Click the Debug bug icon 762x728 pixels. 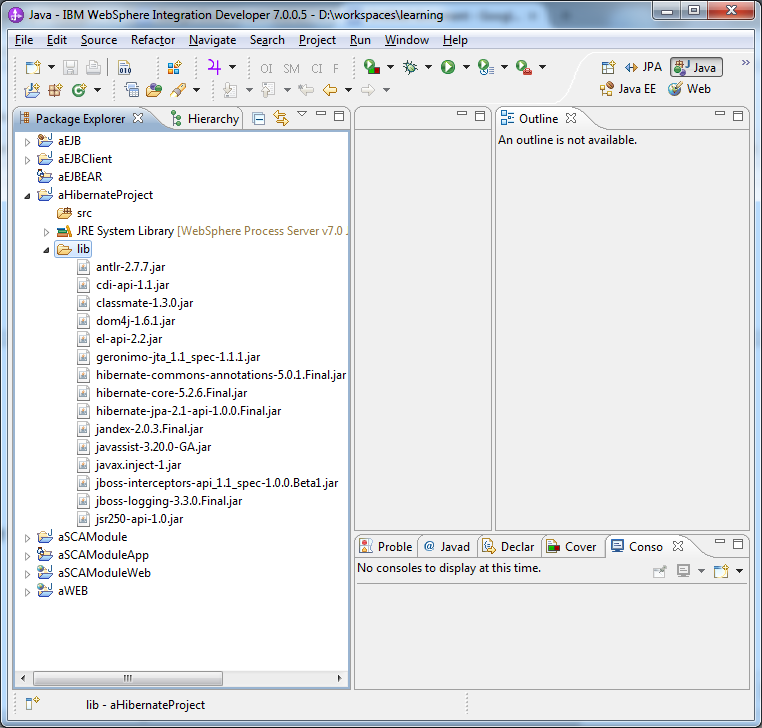pos(410,67)
